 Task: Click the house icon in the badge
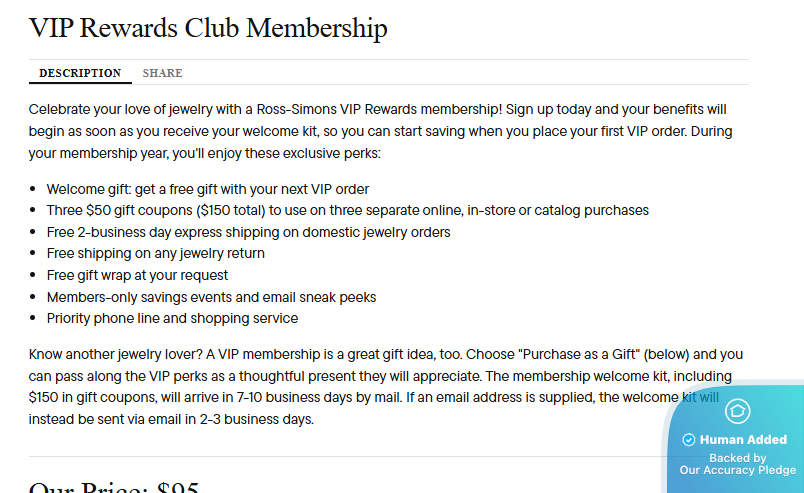737,411
